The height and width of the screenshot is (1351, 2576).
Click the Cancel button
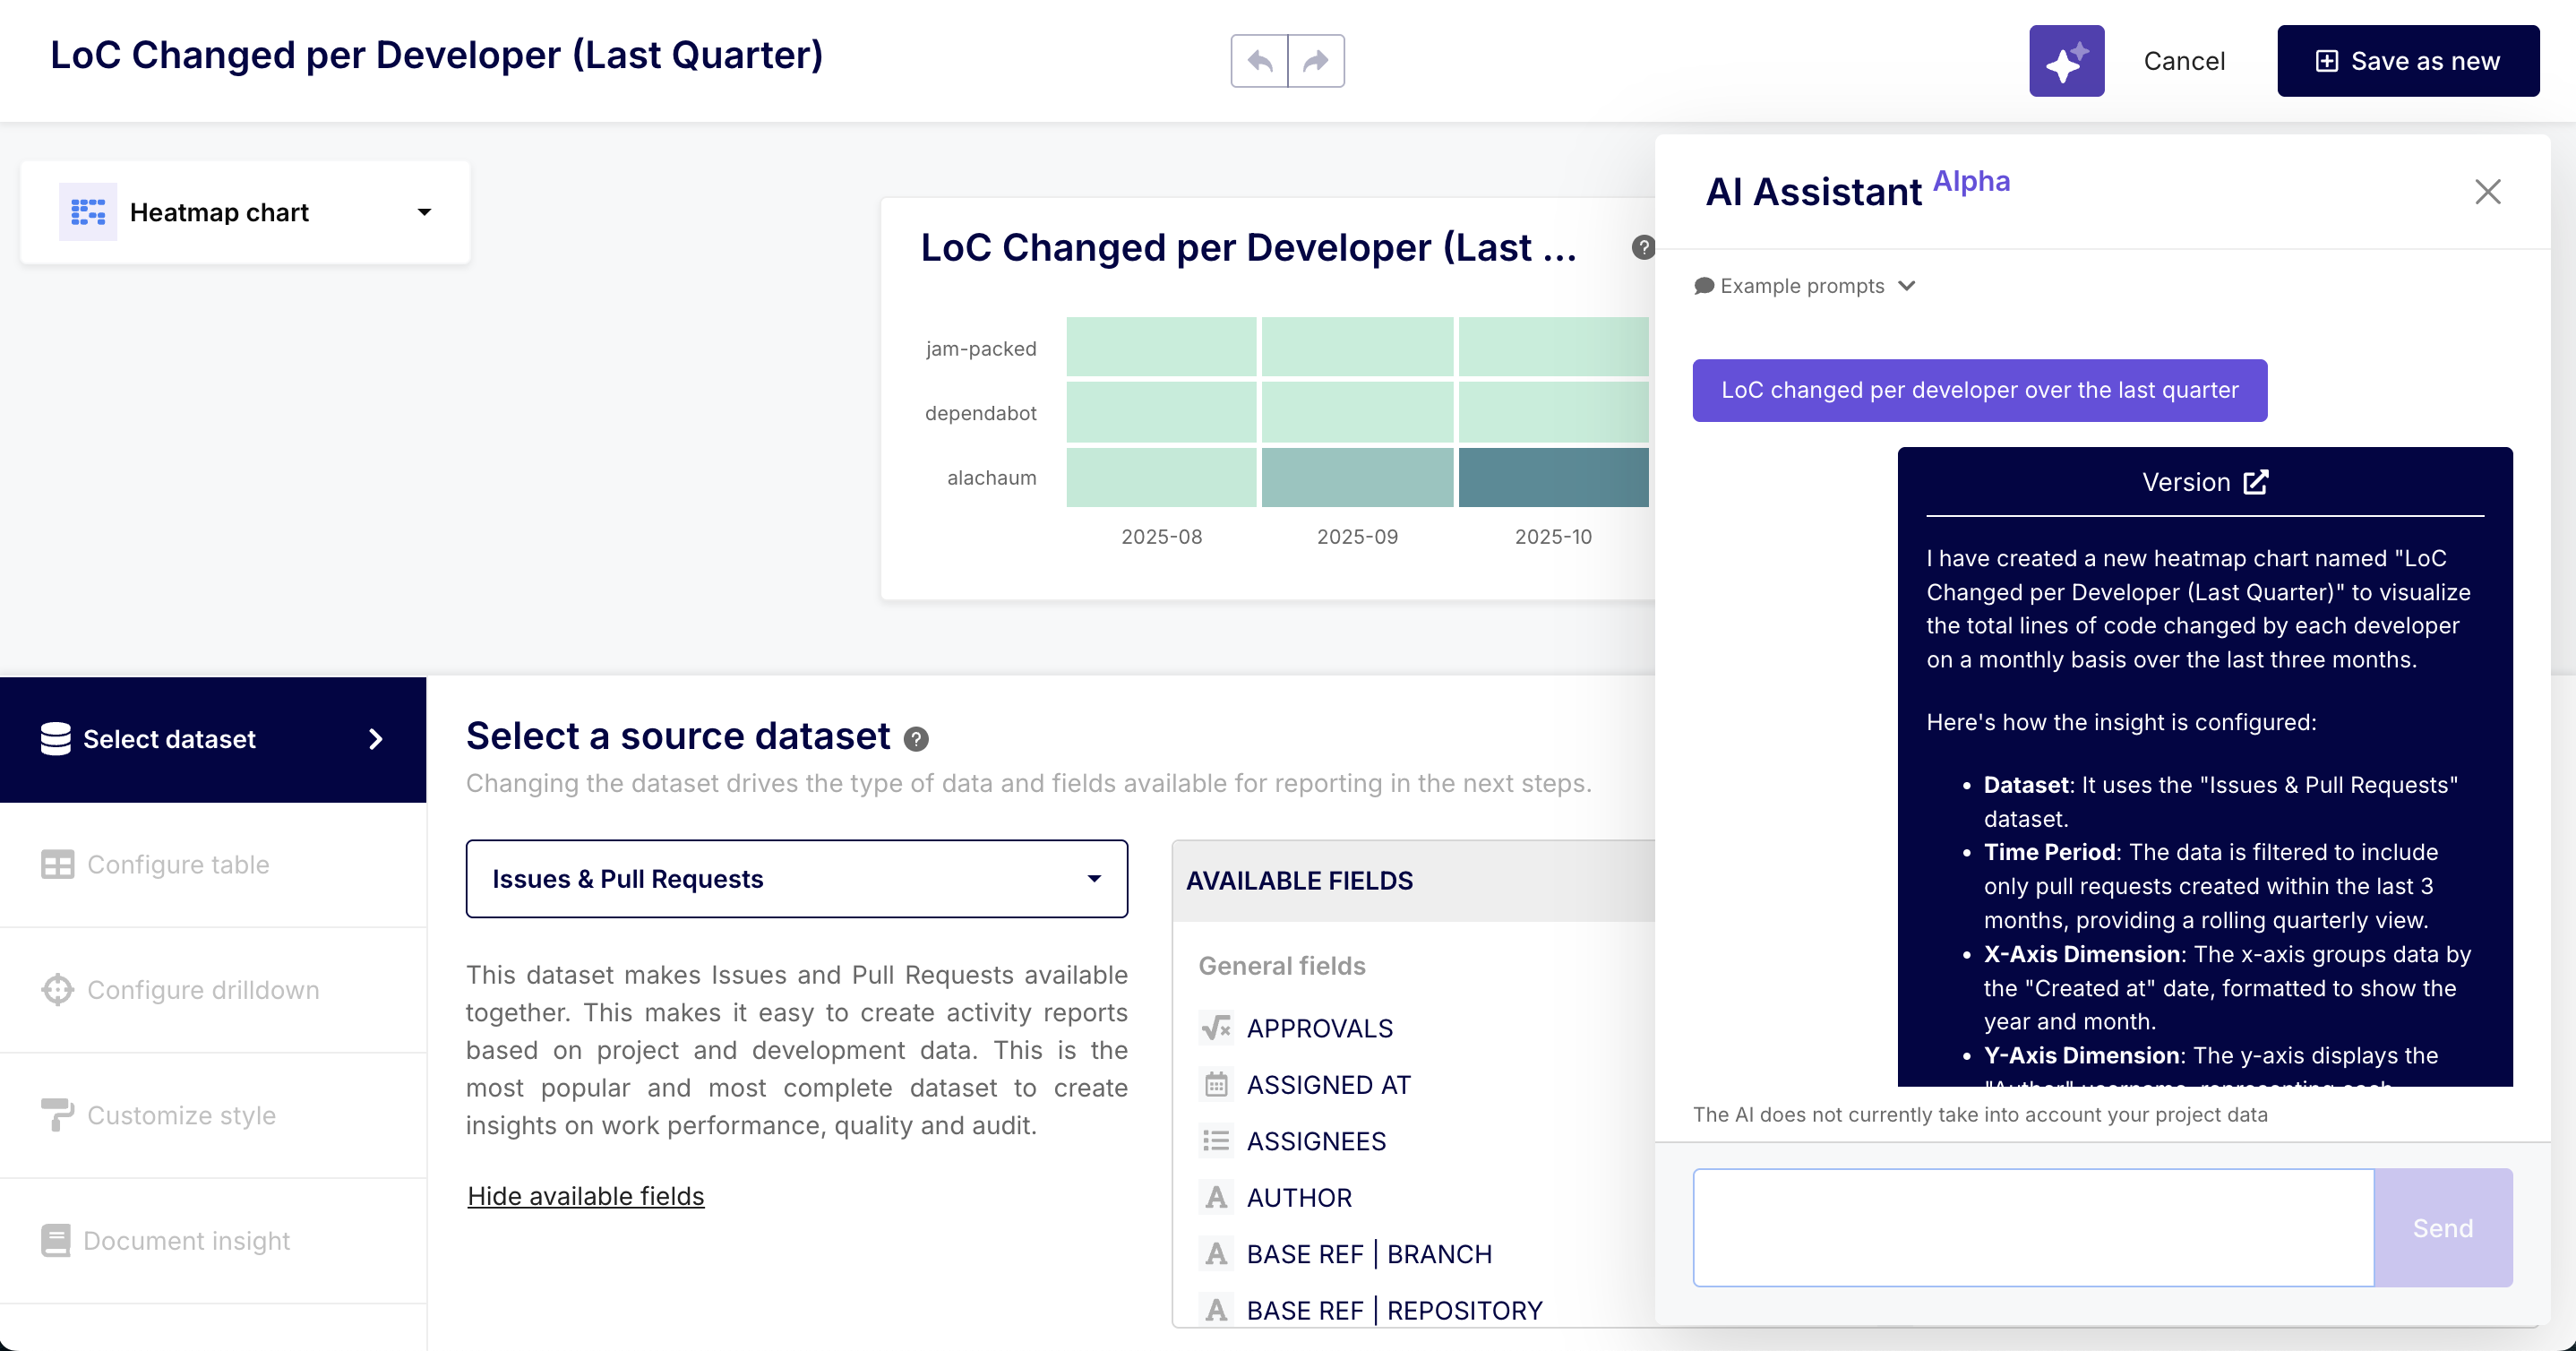pyautogui.click(x=2184, y=61)
